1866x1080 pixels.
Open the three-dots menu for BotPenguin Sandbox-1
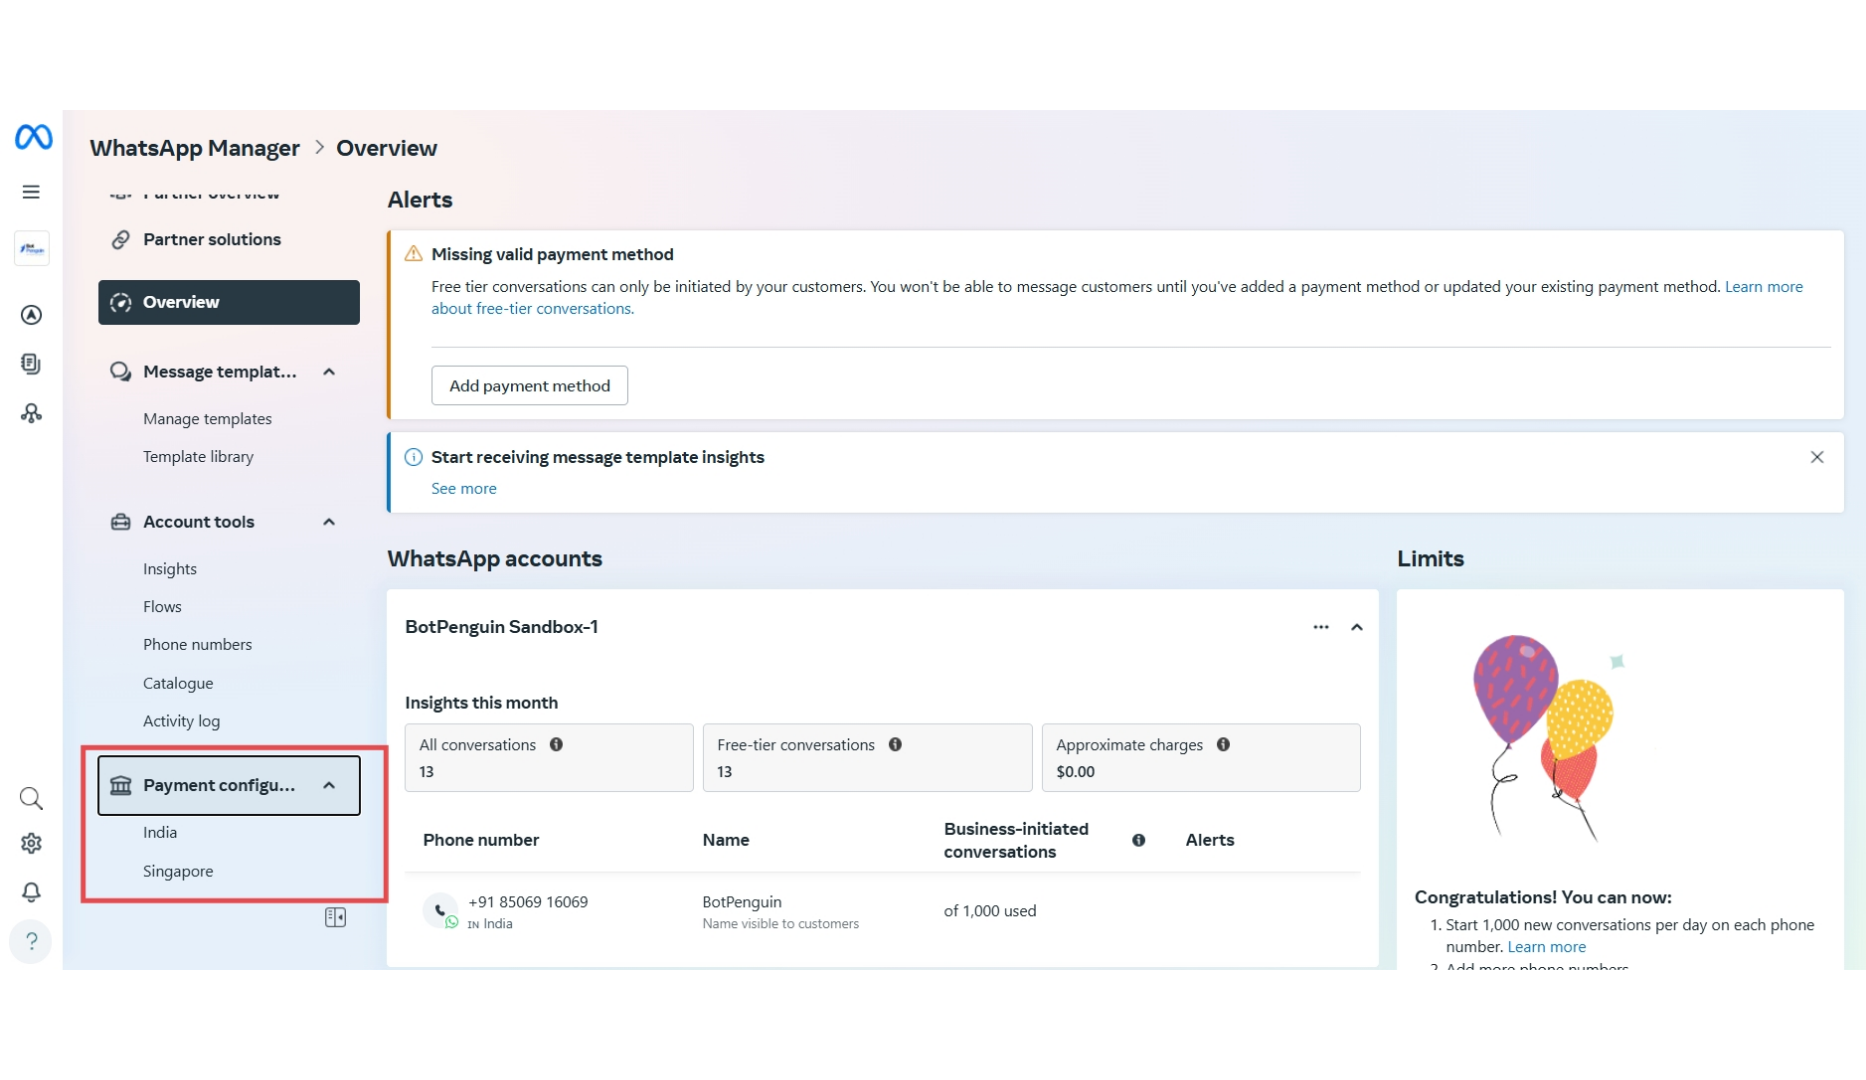[1321, 627]
